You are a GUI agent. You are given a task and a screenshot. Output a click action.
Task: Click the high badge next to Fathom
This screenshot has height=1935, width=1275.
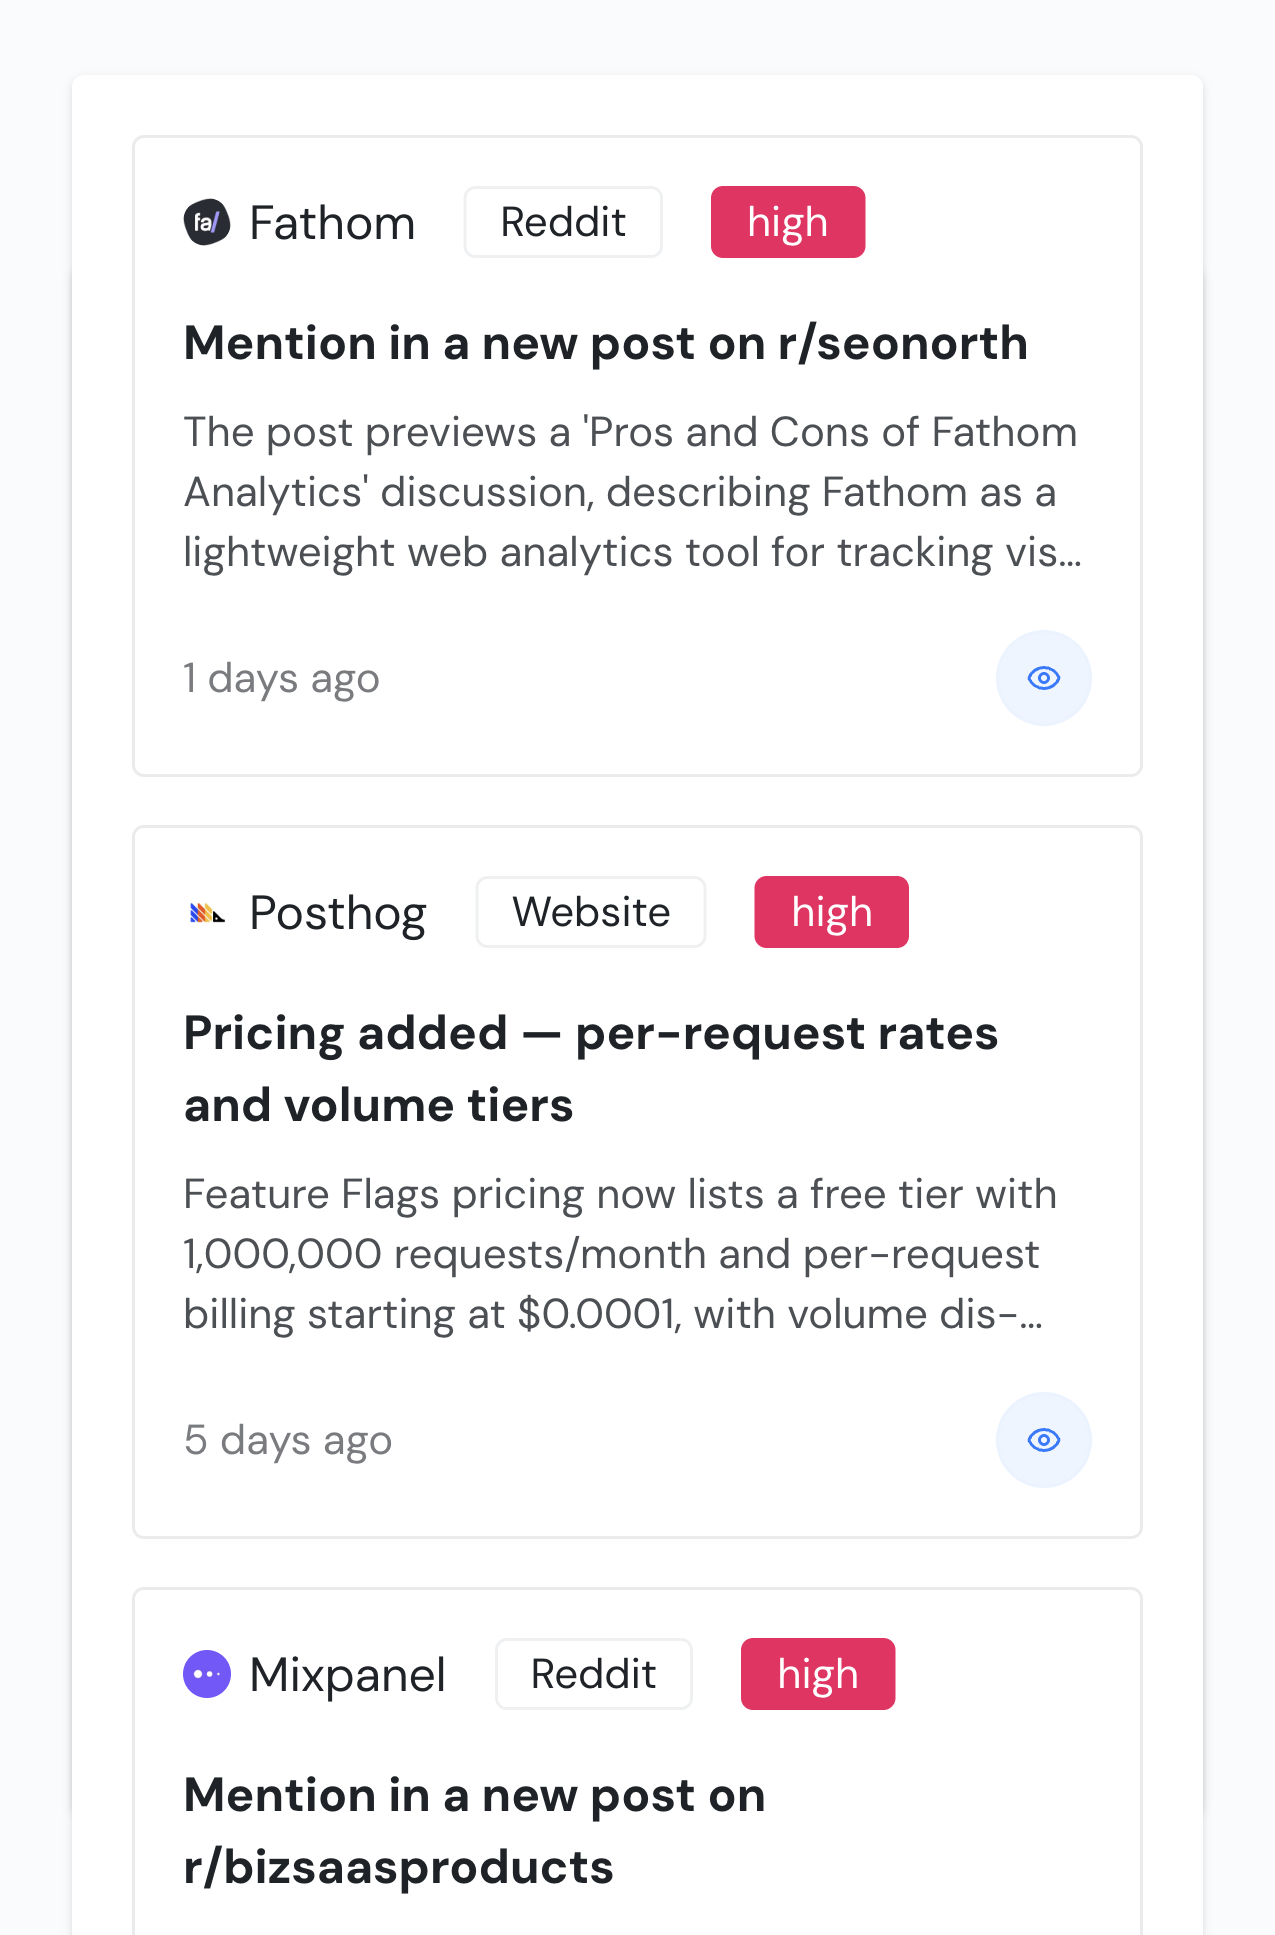click(787, 222)
